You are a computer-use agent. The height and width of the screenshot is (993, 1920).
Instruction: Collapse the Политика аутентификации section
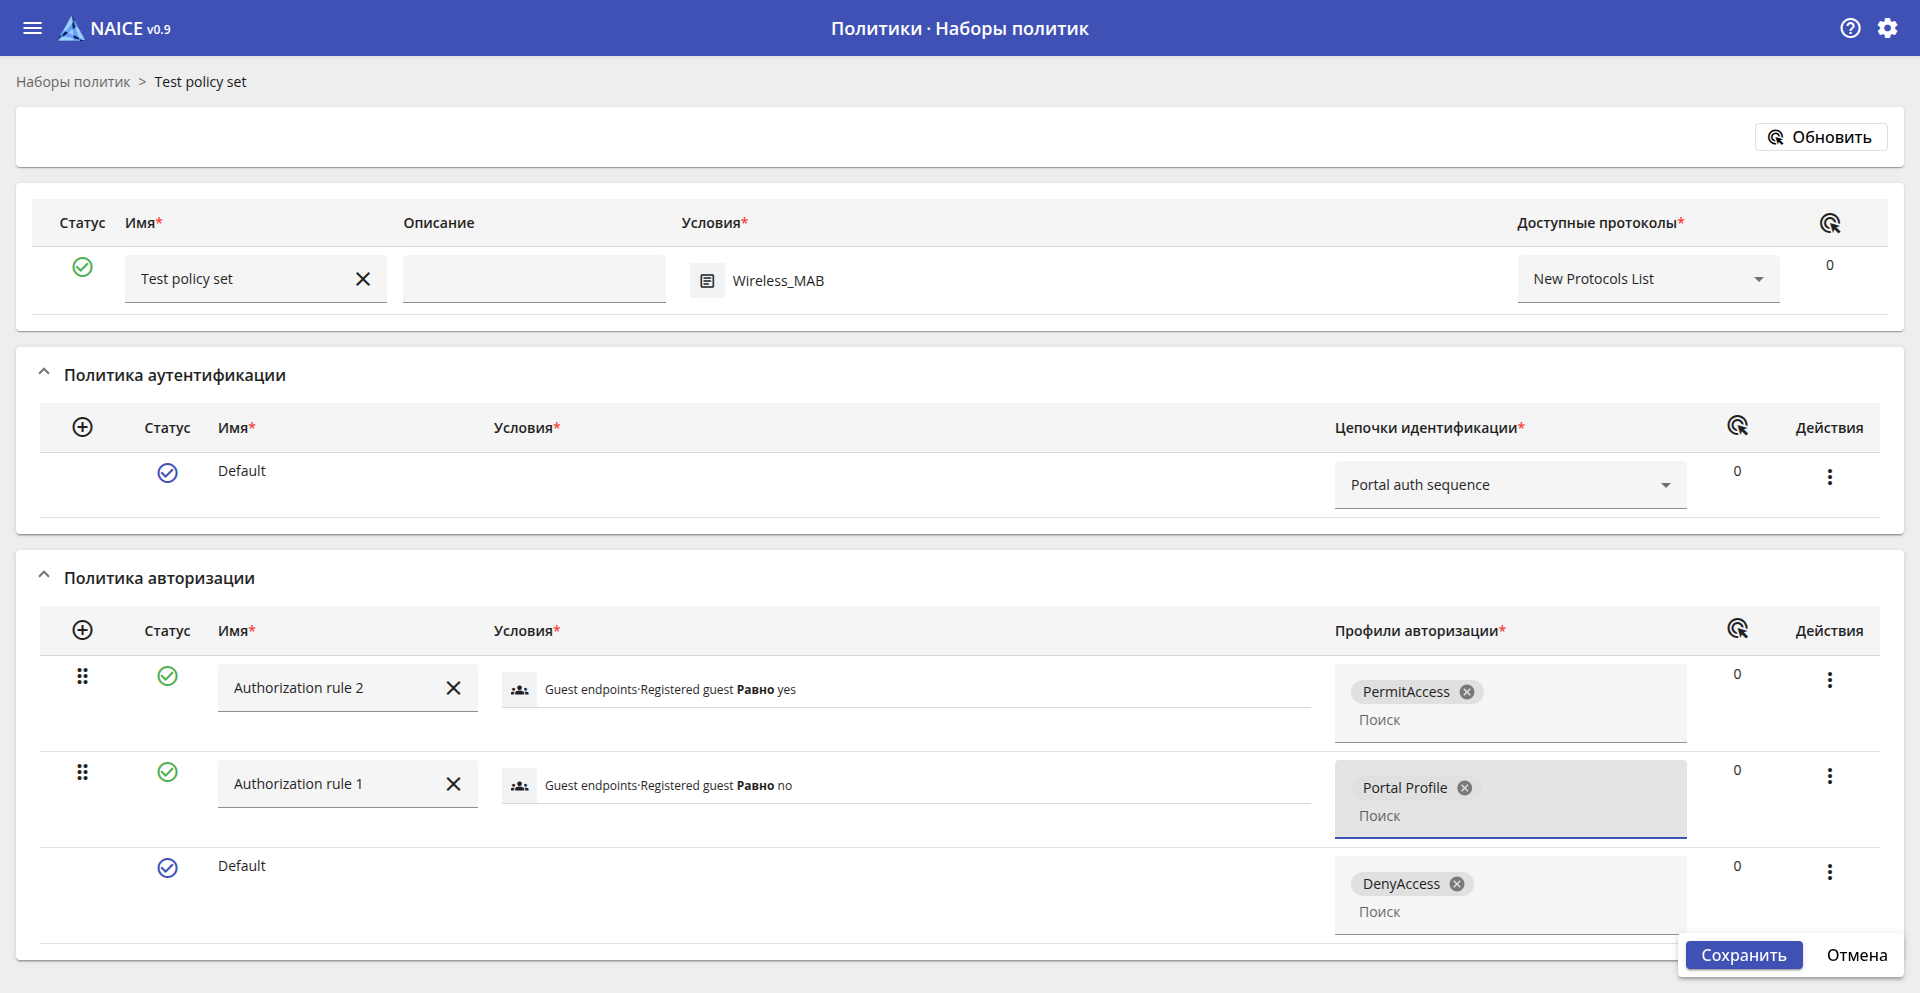pos(44,373)
